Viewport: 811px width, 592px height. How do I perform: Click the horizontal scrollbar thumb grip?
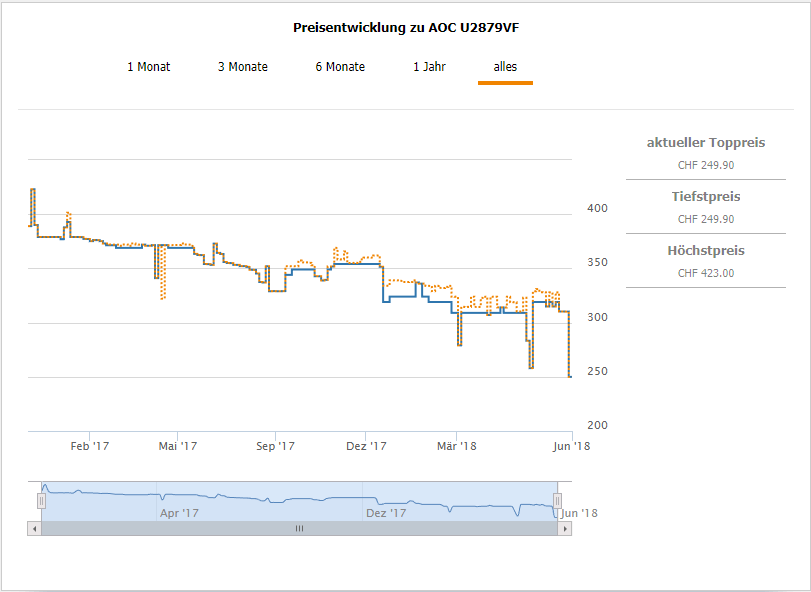coord(299,528)
